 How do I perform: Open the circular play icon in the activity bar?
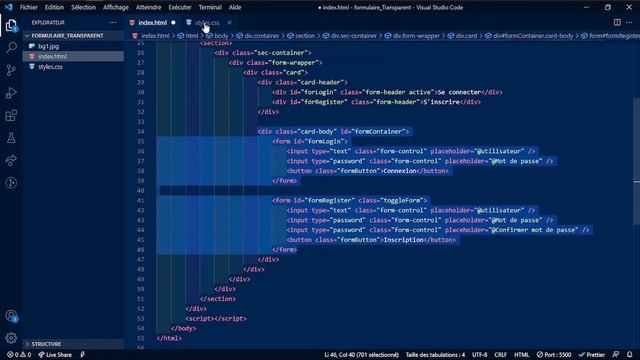tap(11, 183)
